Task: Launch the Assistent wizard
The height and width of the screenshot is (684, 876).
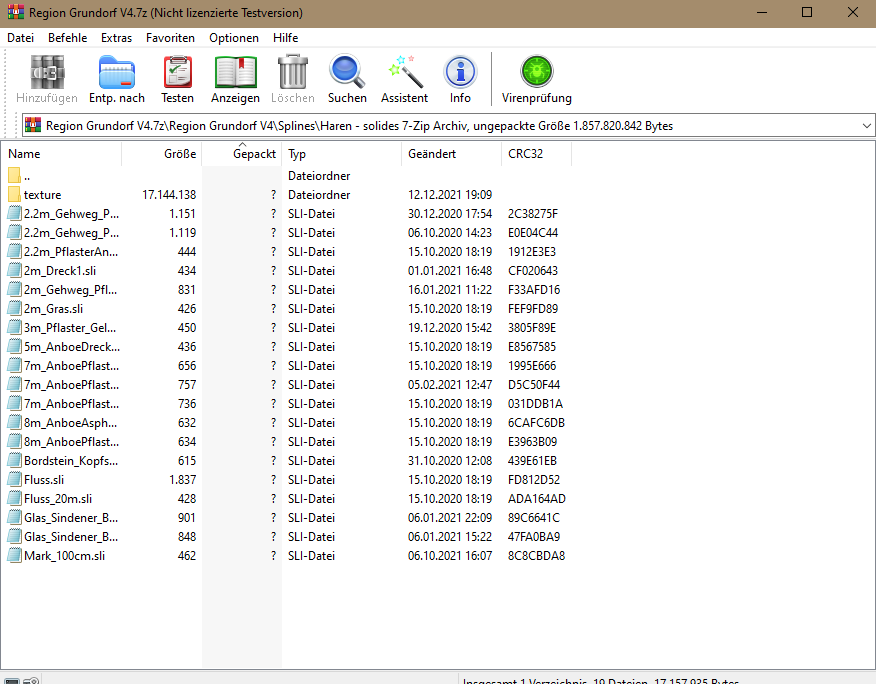Action: [405, 73]
